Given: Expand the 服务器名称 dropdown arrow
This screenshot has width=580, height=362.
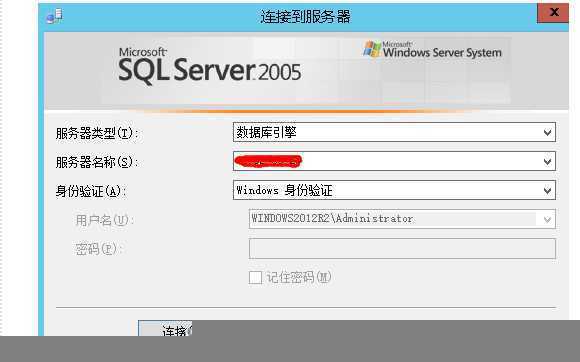Looking at the screenshot, I should coord(547,162).
